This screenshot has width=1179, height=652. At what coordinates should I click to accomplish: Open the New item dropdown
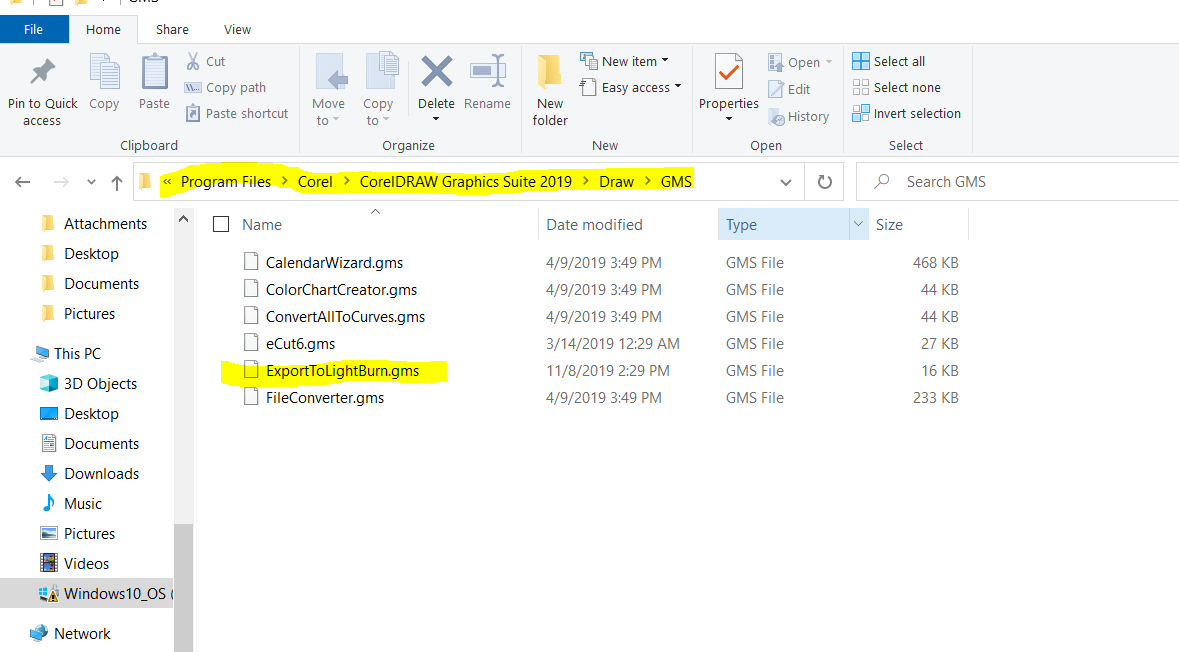(630, 61)
